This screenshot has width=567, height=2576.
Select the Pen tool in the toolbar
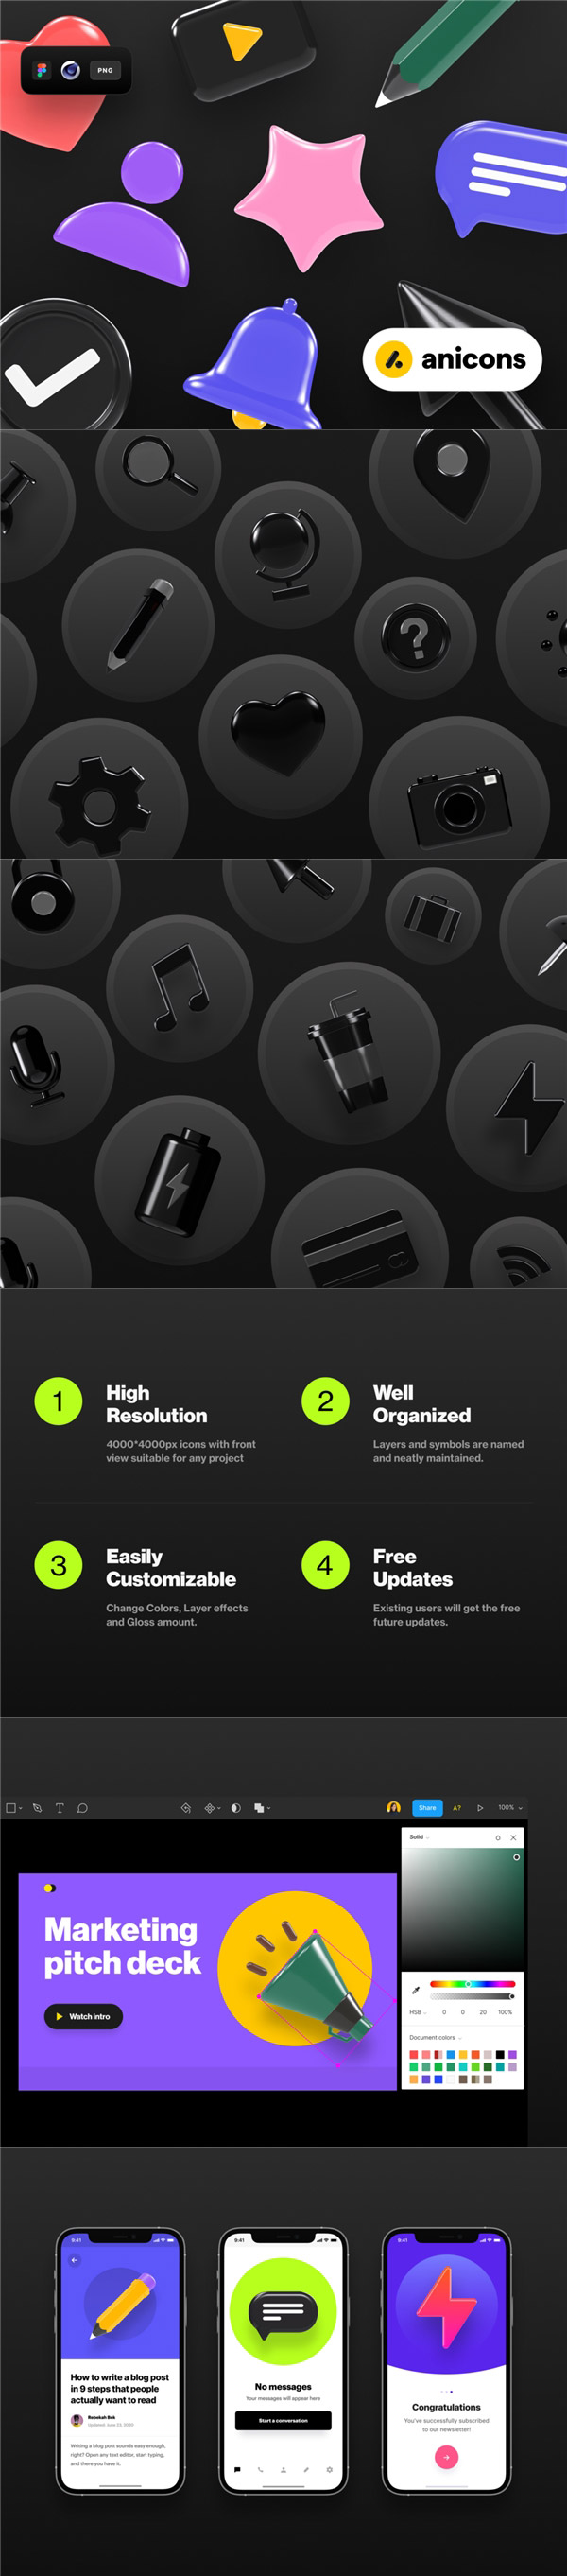[37, 1807]
